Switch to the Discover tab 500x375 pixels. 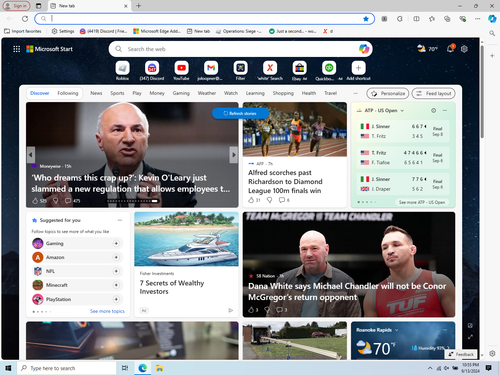pyautogui.click(x=40, y=93)
